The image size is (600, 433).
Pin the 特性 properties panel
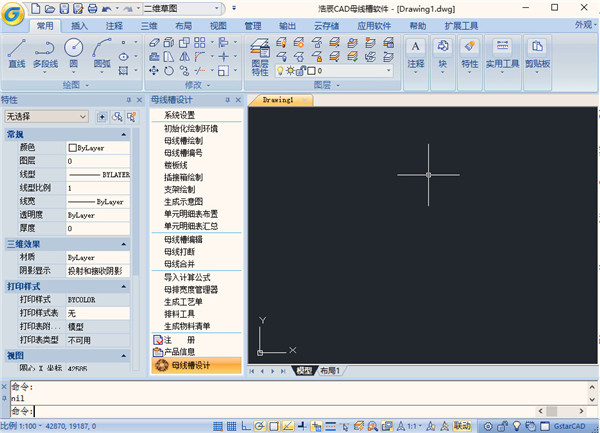129,101
